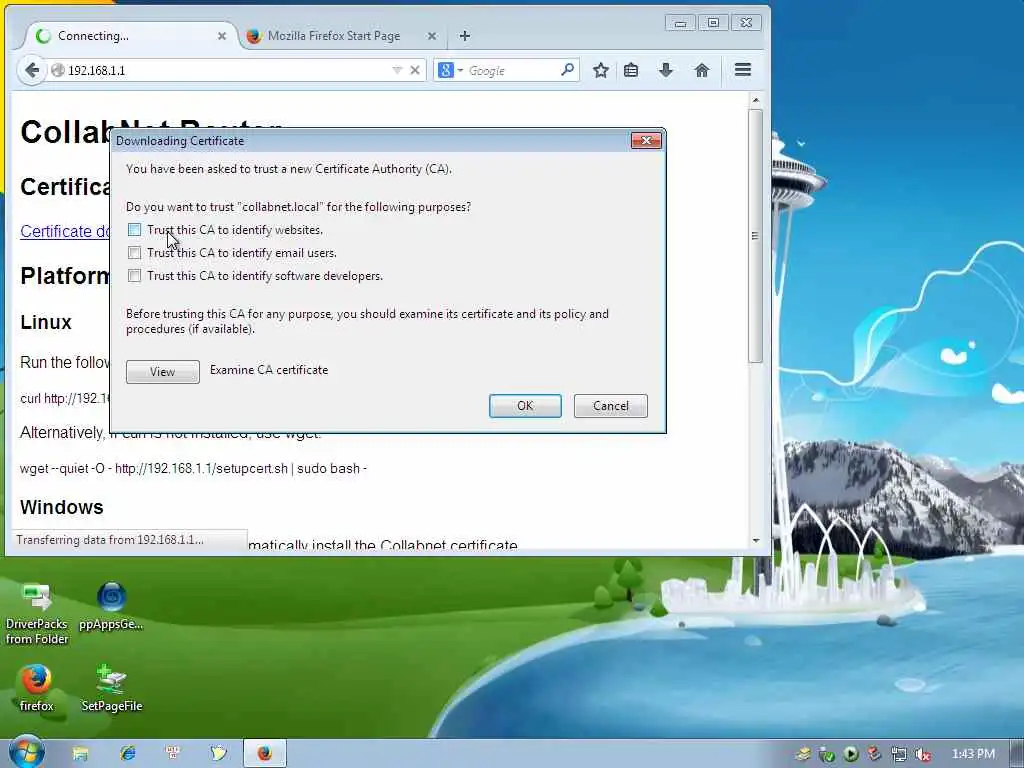Viewport: 1024px width, 768px height.
Task: Select the wget setupcert.sh command text
Action: click(x=193, y=468)
